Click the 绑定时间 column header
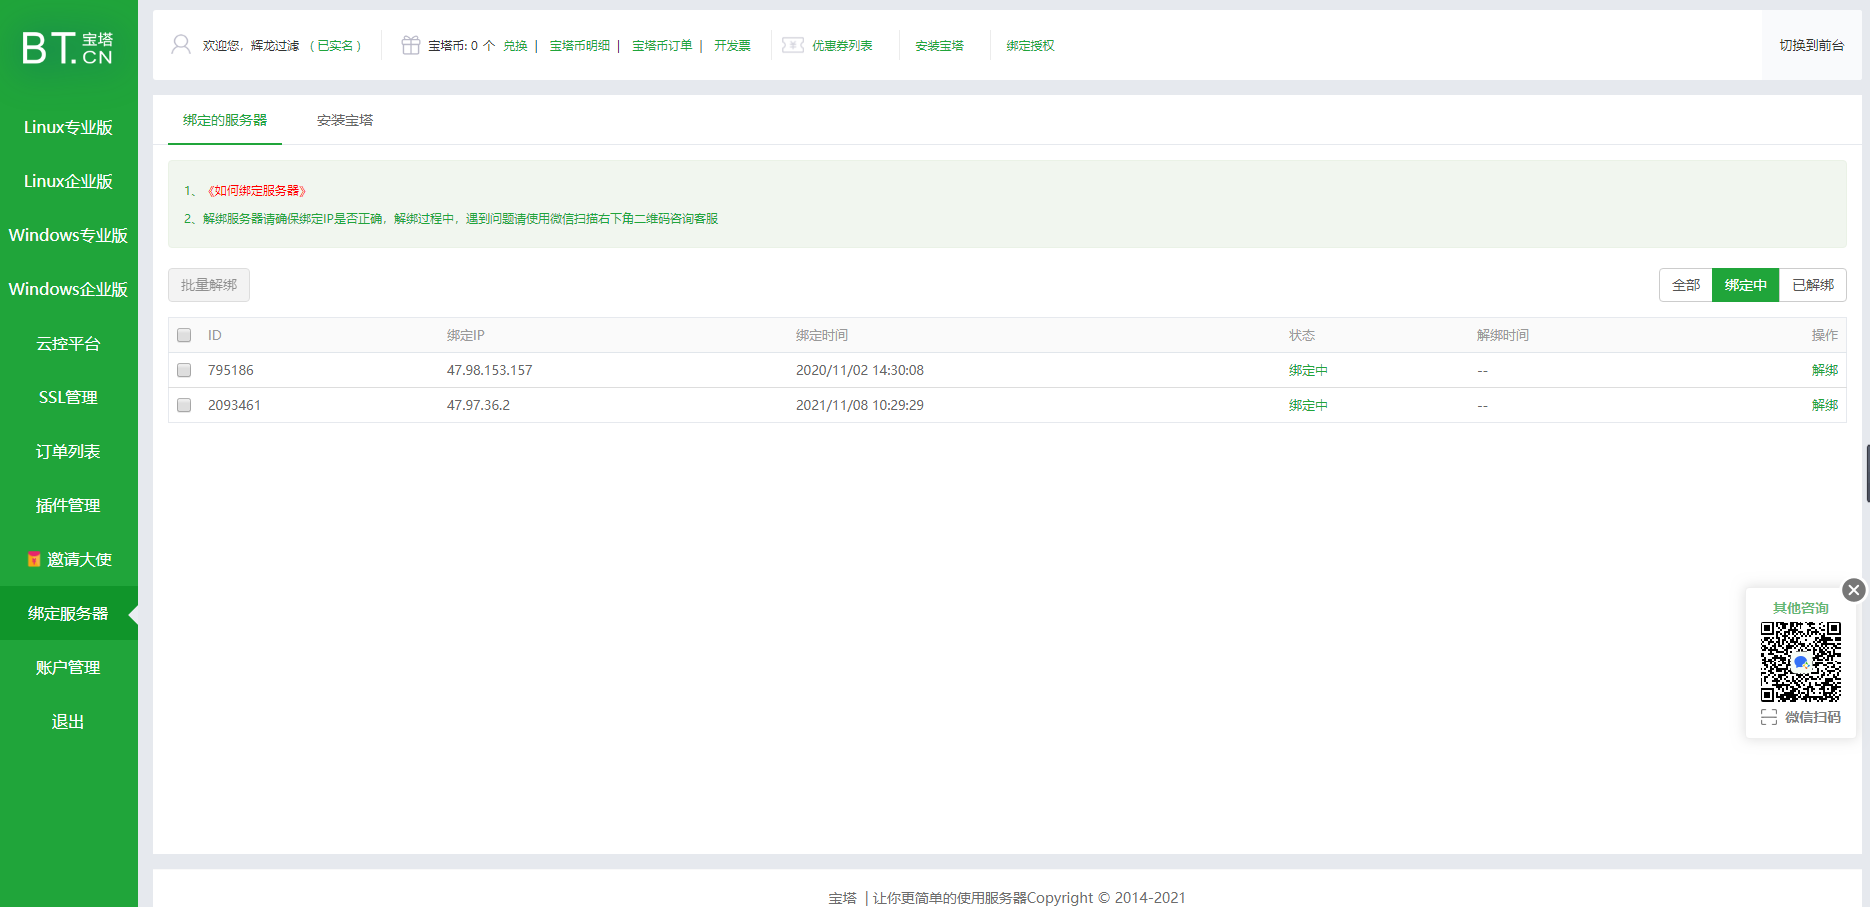Viewport: 1870px width, 907px height. (822, 335)
